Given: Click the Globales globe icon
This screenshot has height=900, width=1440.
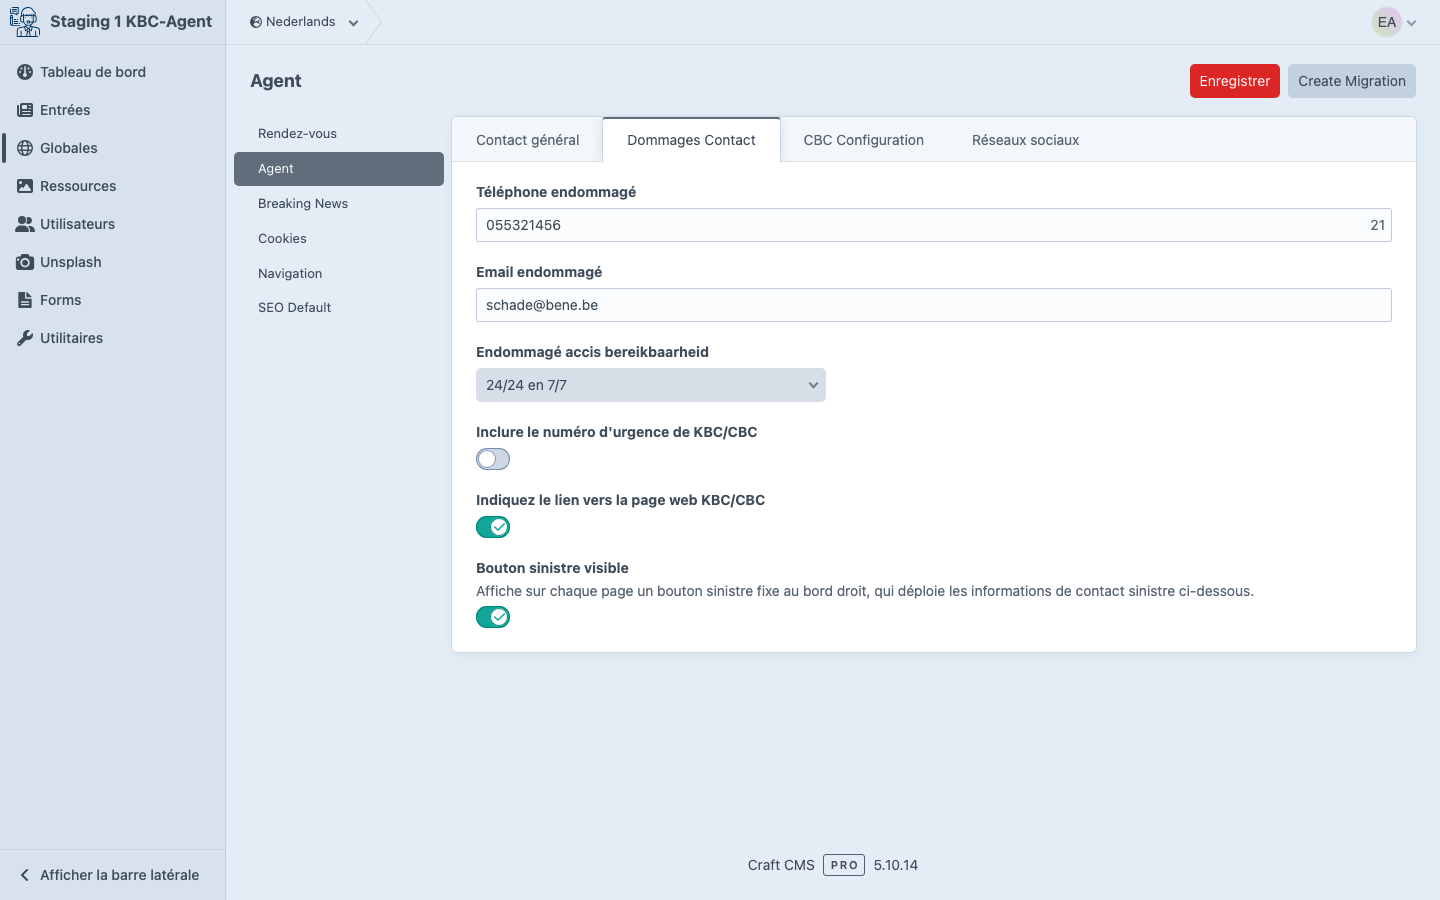Looking at the screenshot, I should pyautogui.click(x=25, y=148).
